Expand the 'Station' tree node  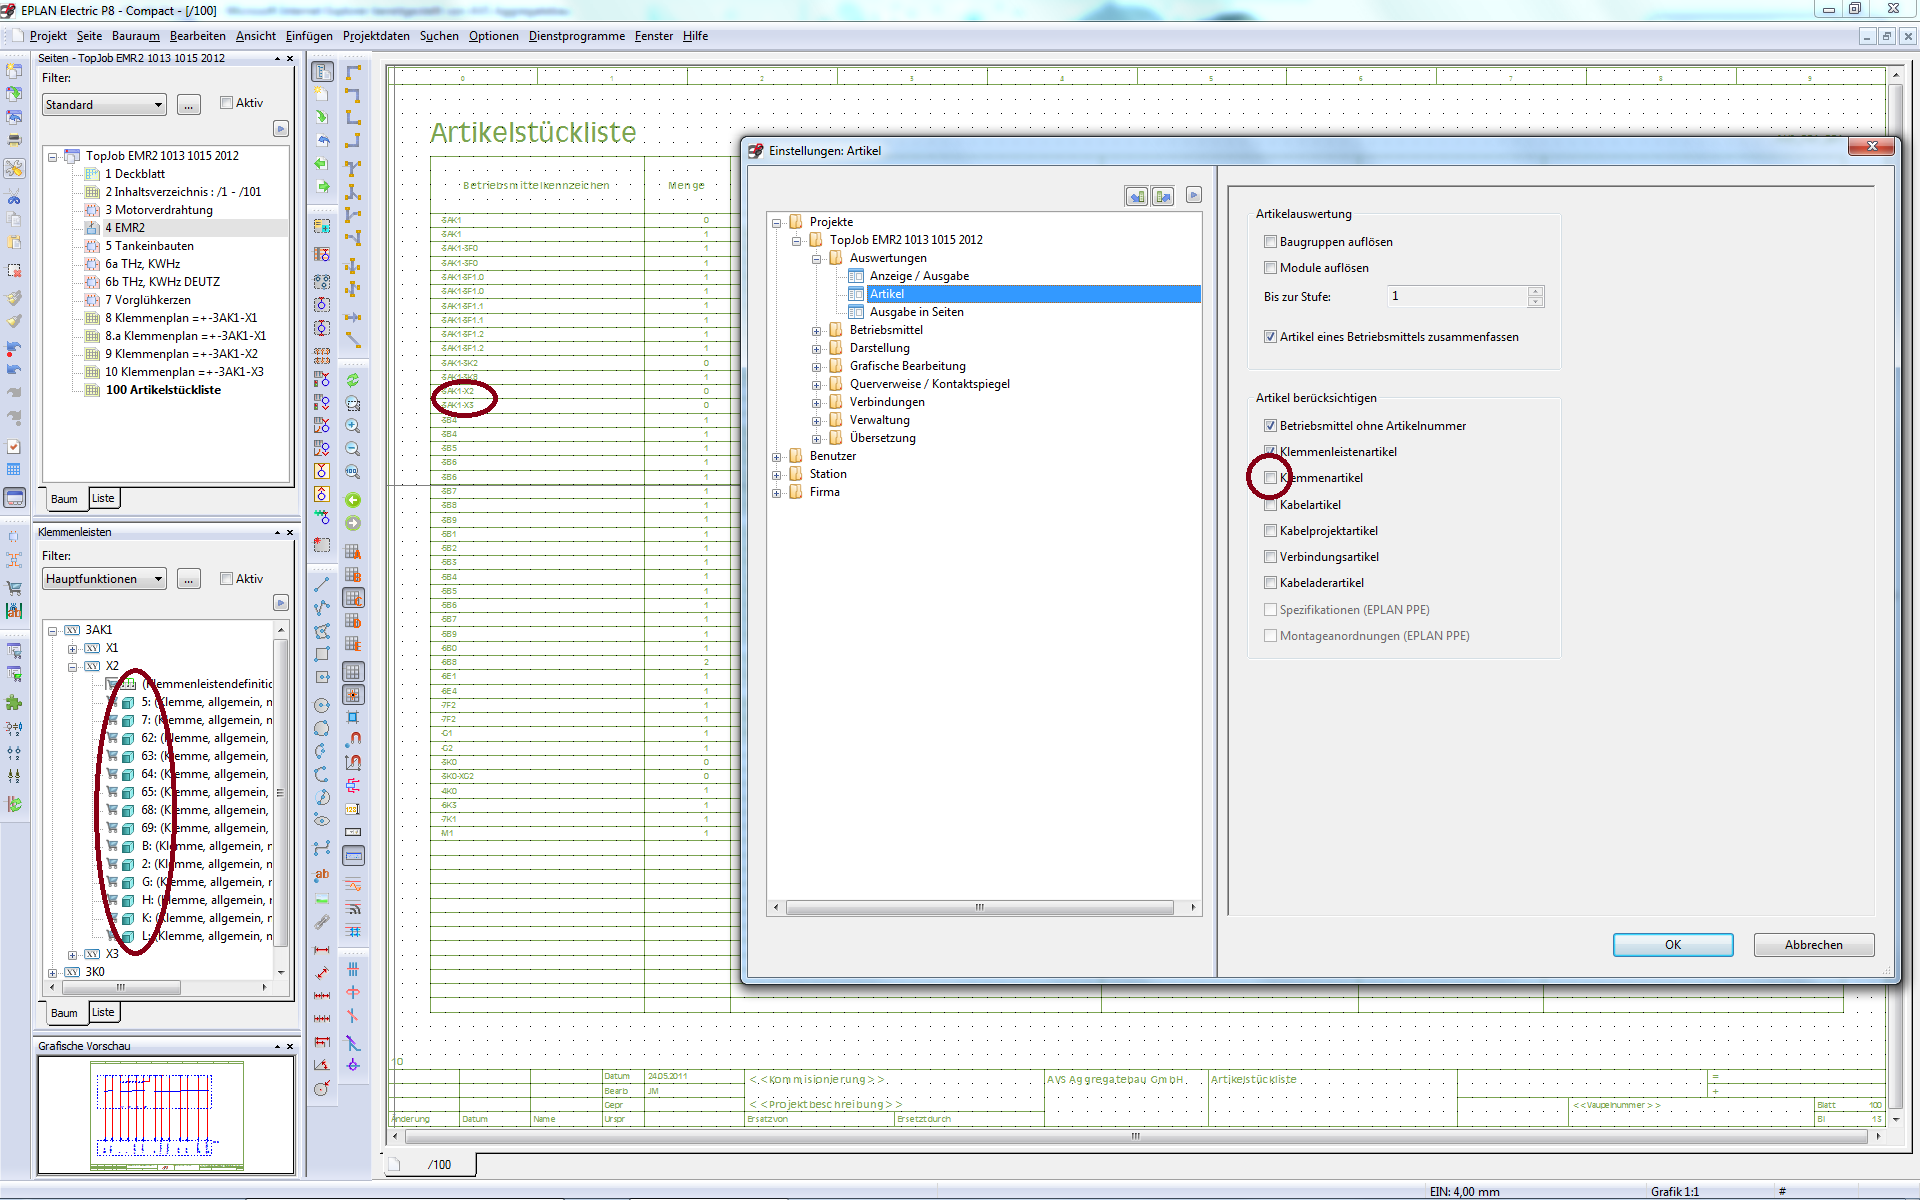[776, 475]
